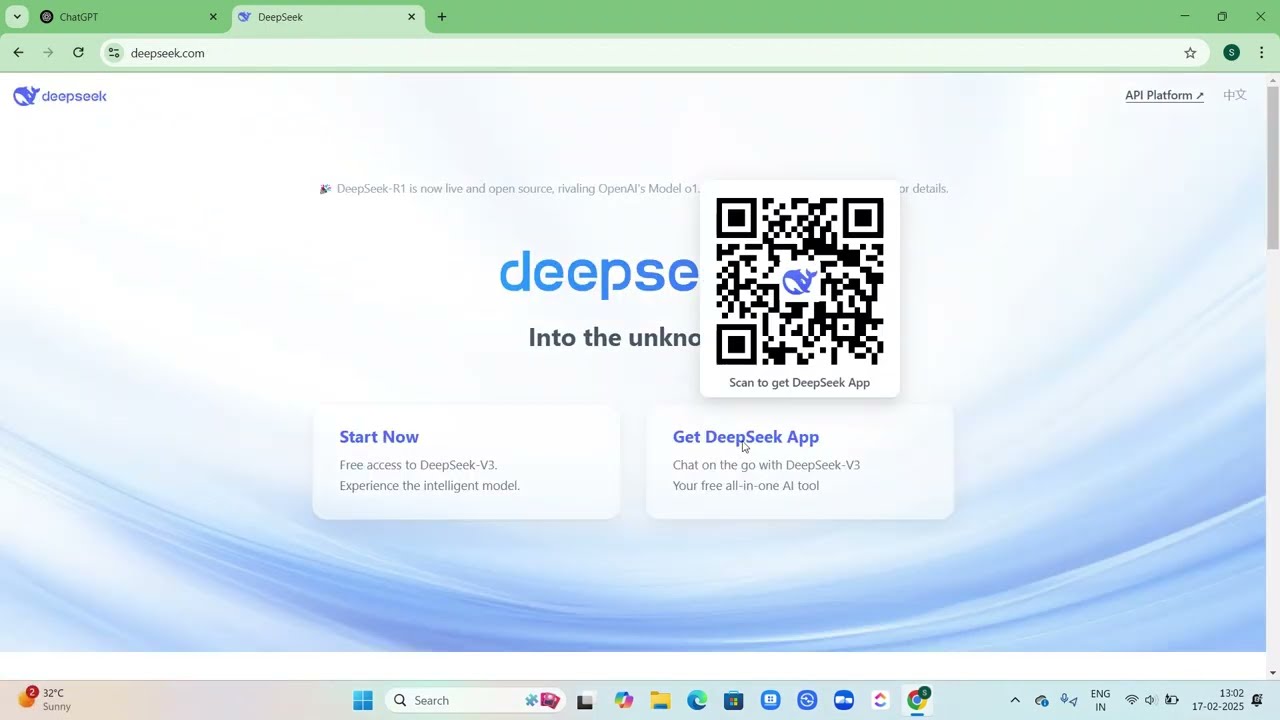Open Microsoft Store from the taskbar

734,700
